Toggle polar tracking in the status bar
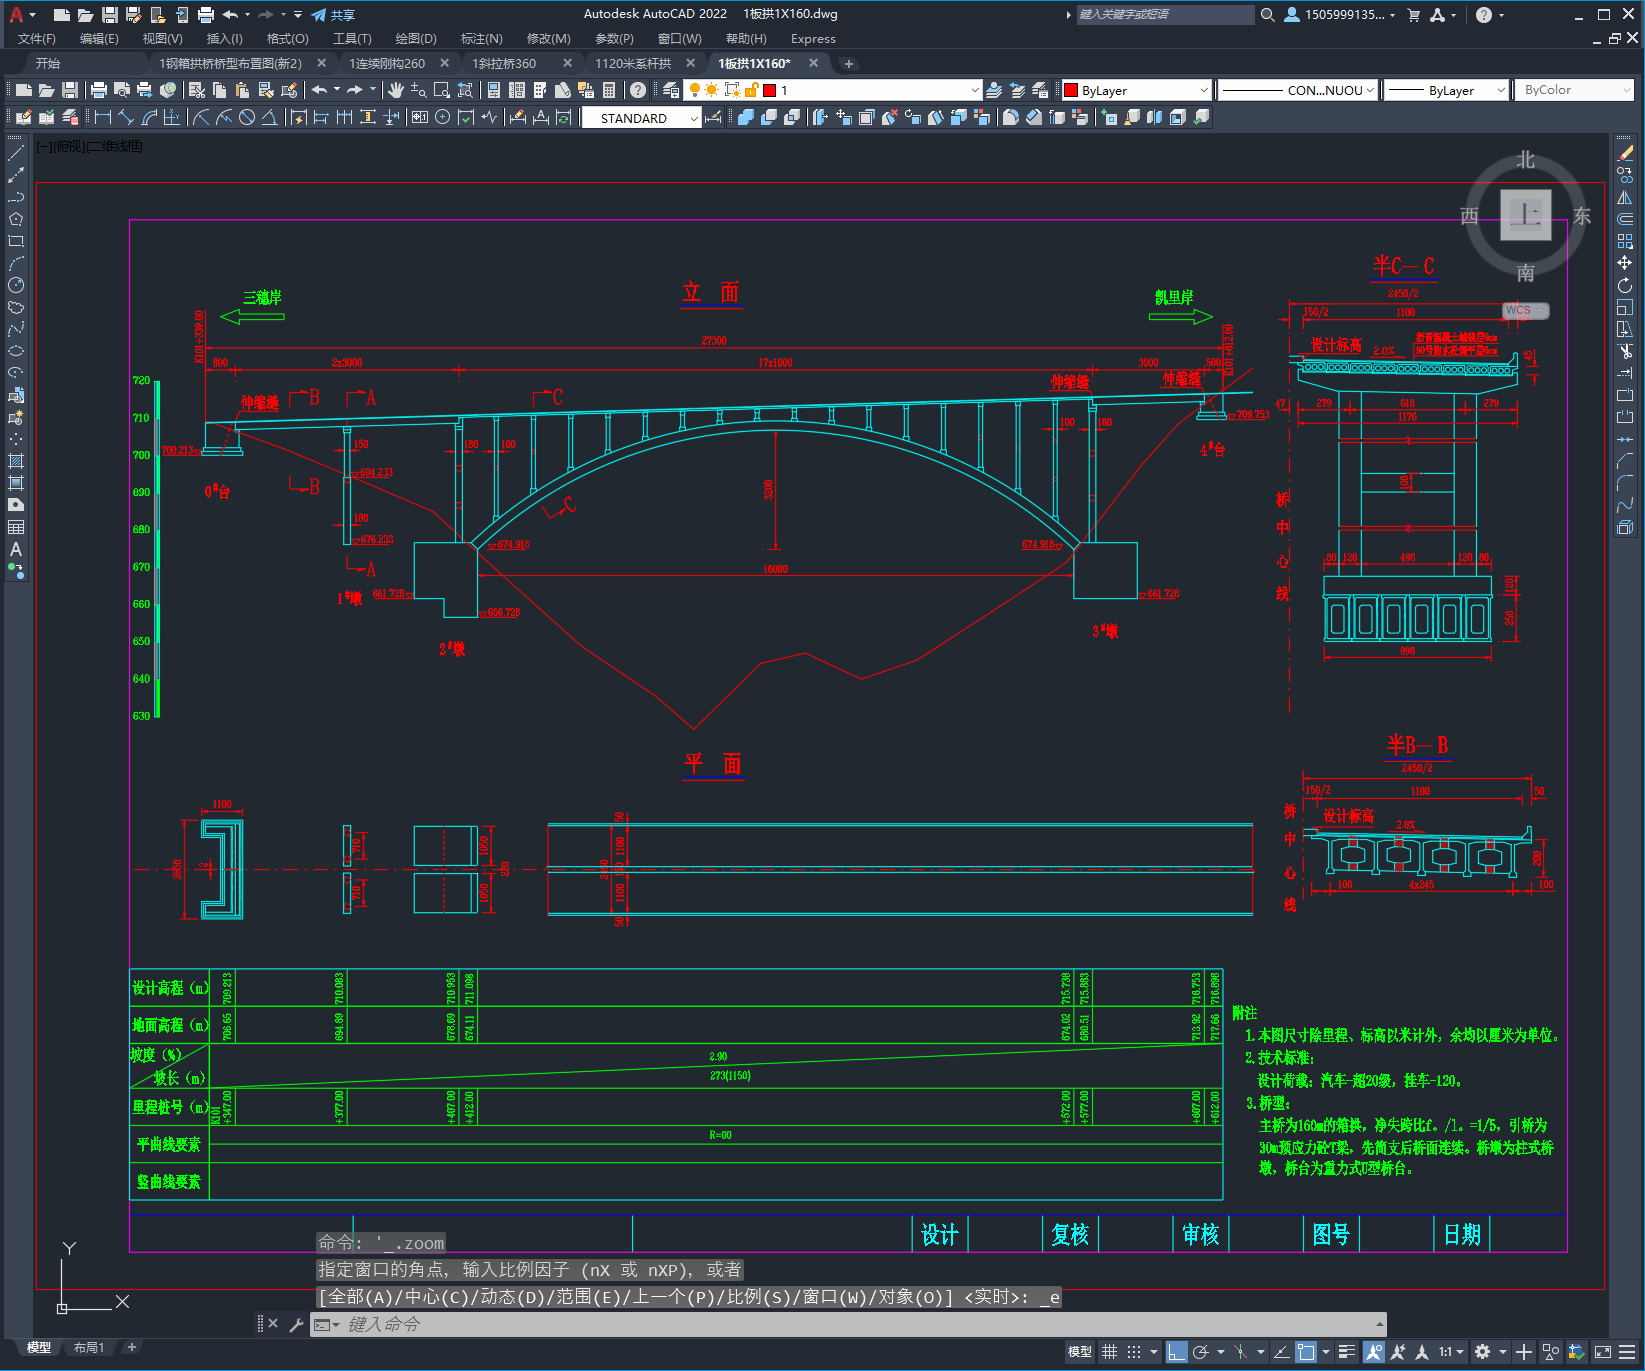This screenshot has height=1371, width=1645. click(1201, 1352)
